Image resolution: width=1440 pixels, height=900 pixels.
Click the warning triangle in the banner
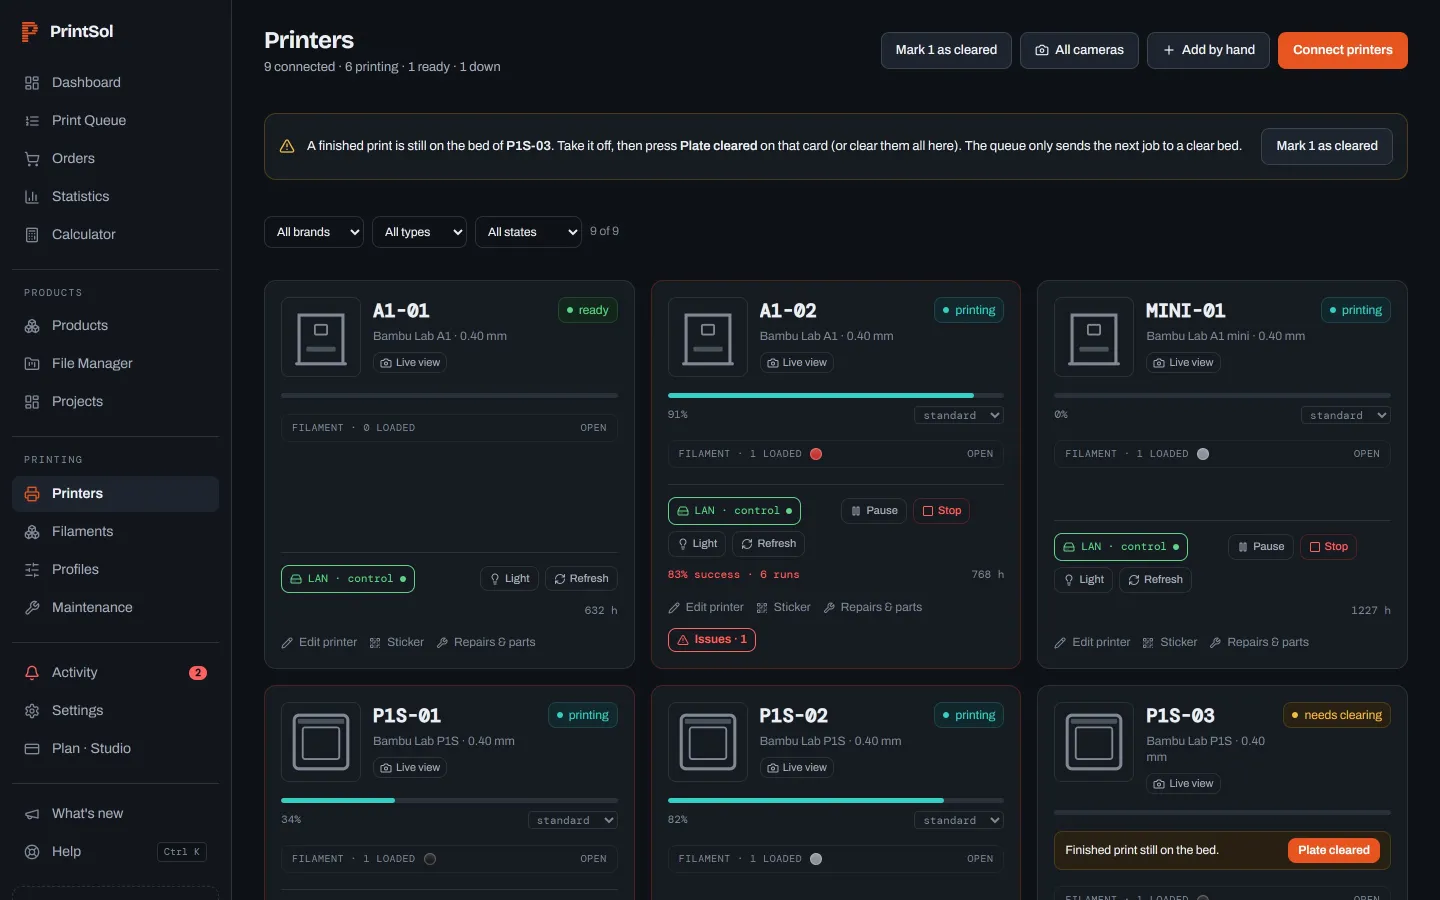pyautogui.click(x=287, y=146)
